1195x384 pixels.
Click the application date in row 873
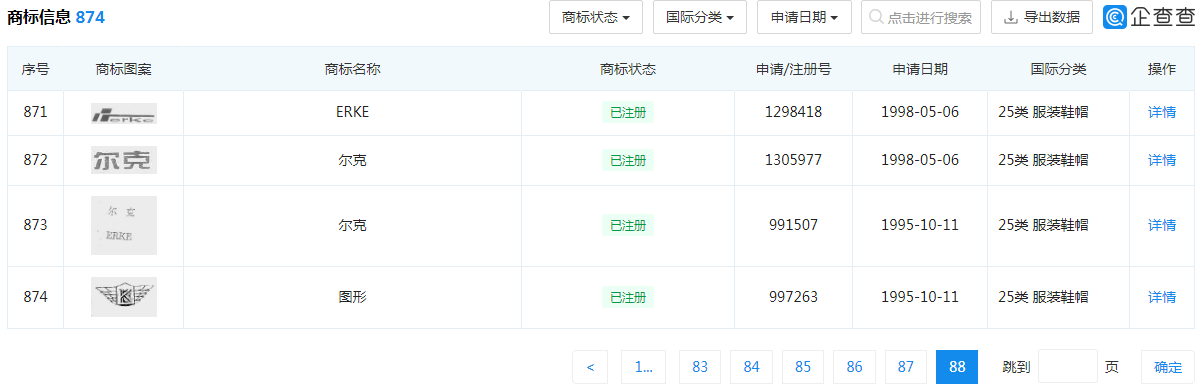[920, 226]
